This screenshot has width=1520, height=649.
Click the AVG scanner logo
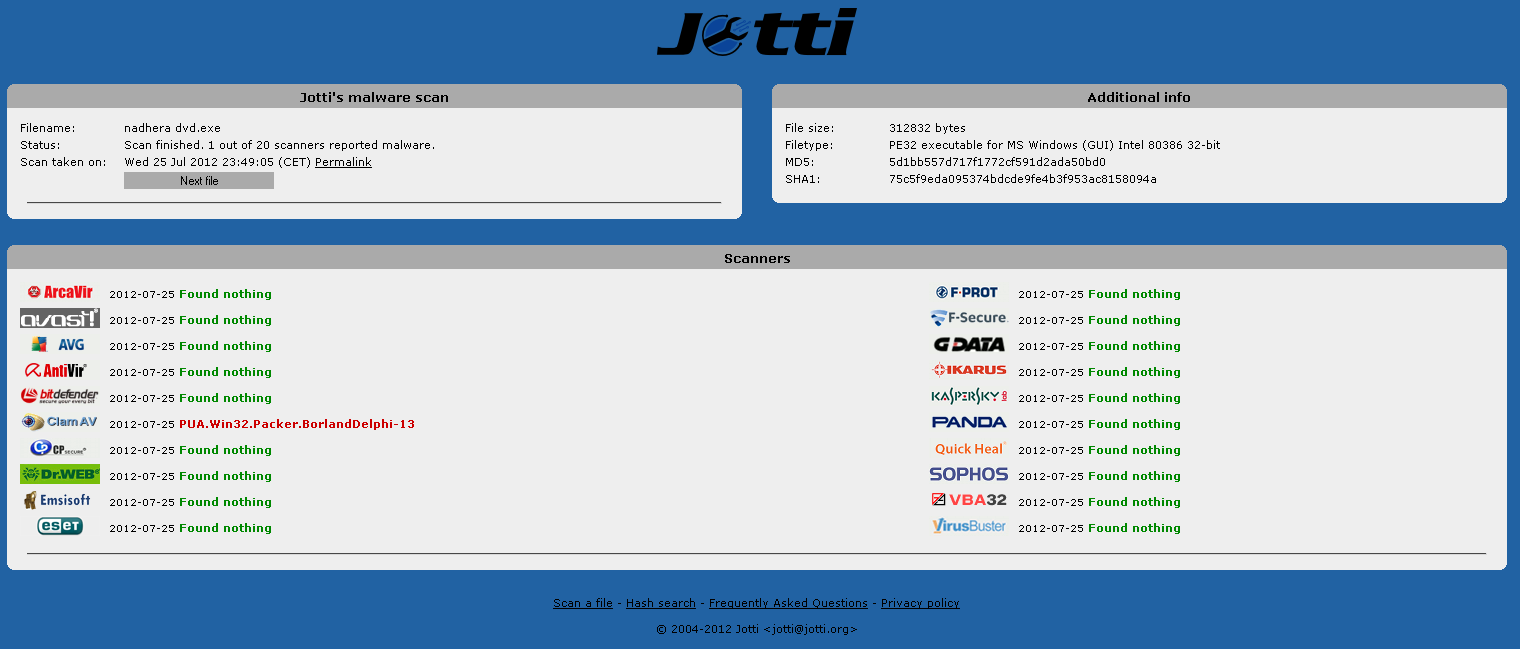[x=58, y=344]
